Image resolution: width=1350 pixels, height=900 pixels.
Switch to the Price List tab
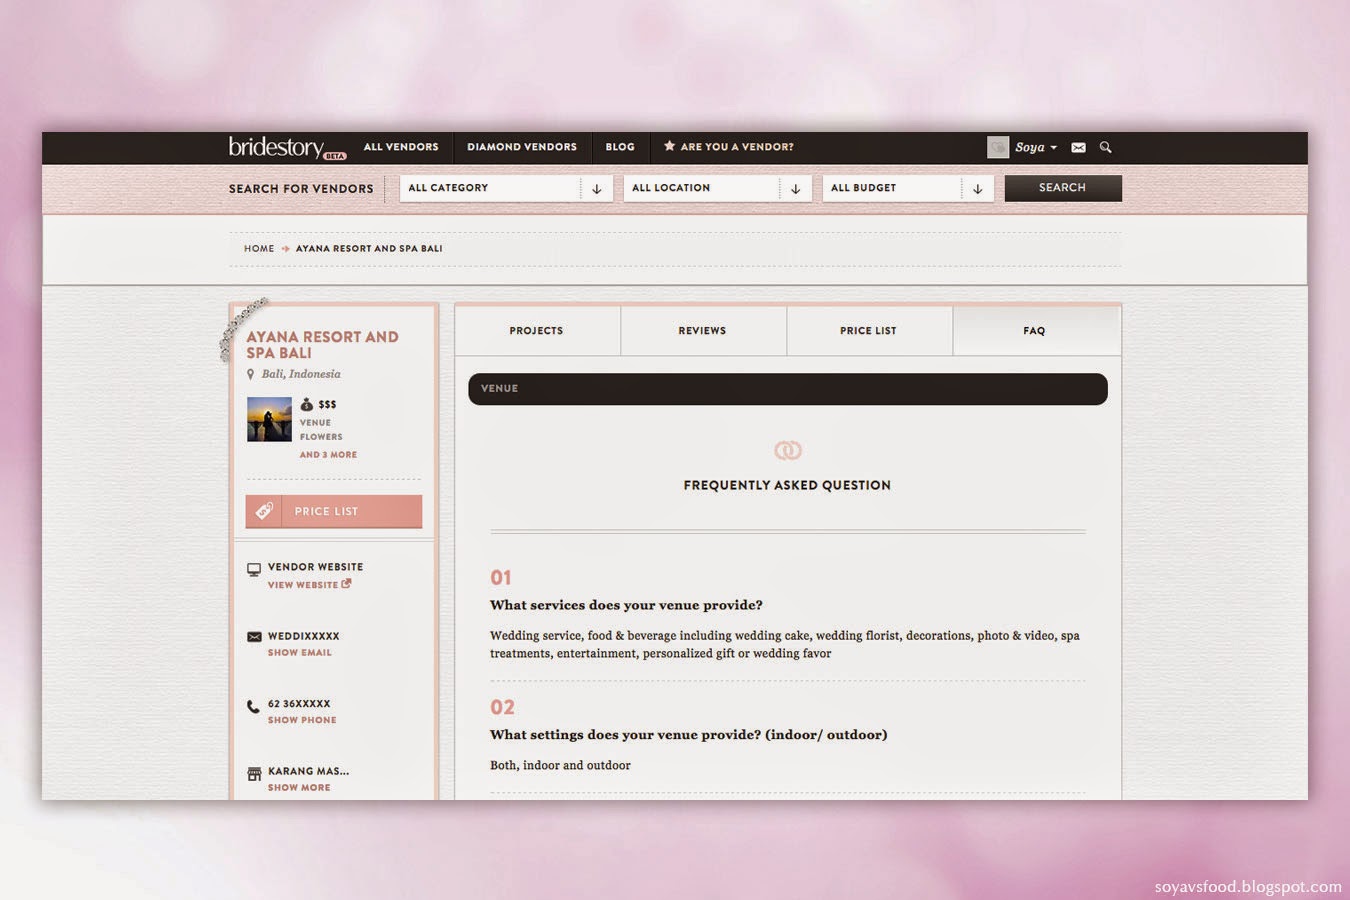pos(869,331)
